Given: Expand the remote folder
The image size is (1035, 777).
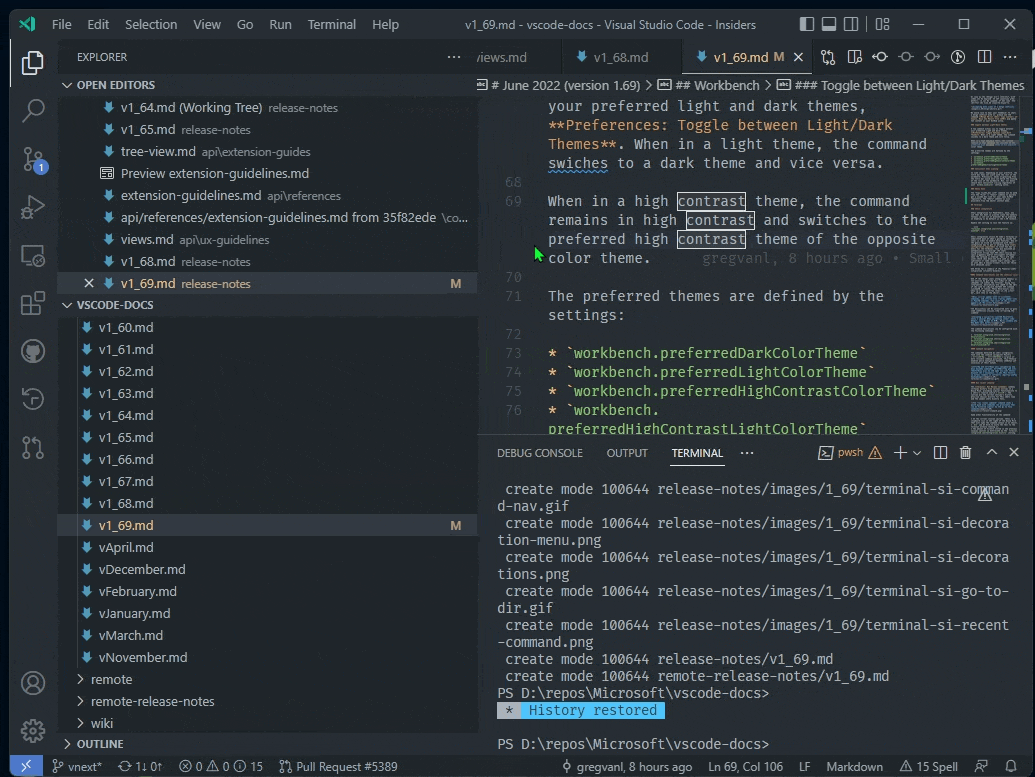Looking at the screenshot, I should 267,679.
